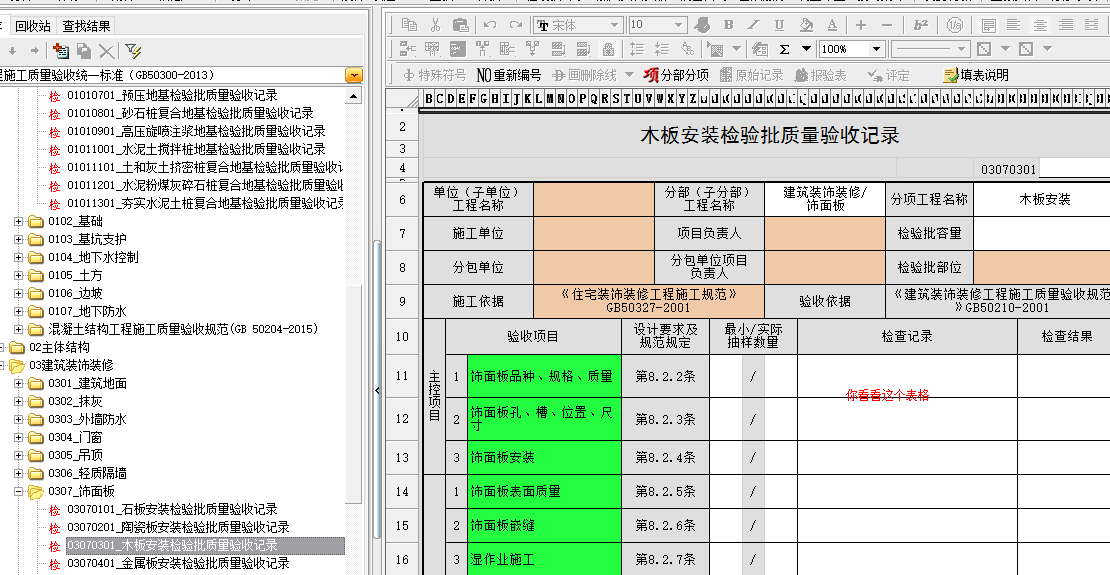Viewport: 1110px width, 575px height.
Task: Click the Sigma sum icon
Action: [x=785, y=49]
